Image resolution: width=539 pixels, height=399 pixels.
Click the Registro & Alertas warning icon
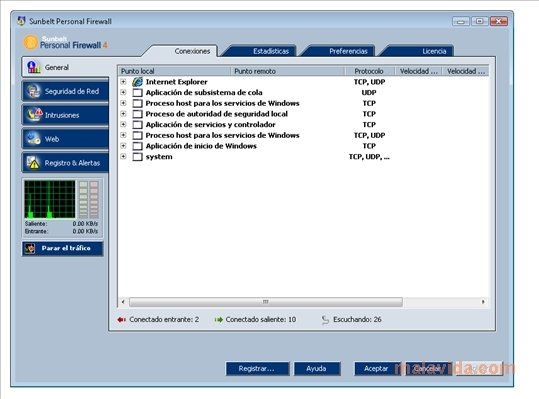(x=33, y=163)
